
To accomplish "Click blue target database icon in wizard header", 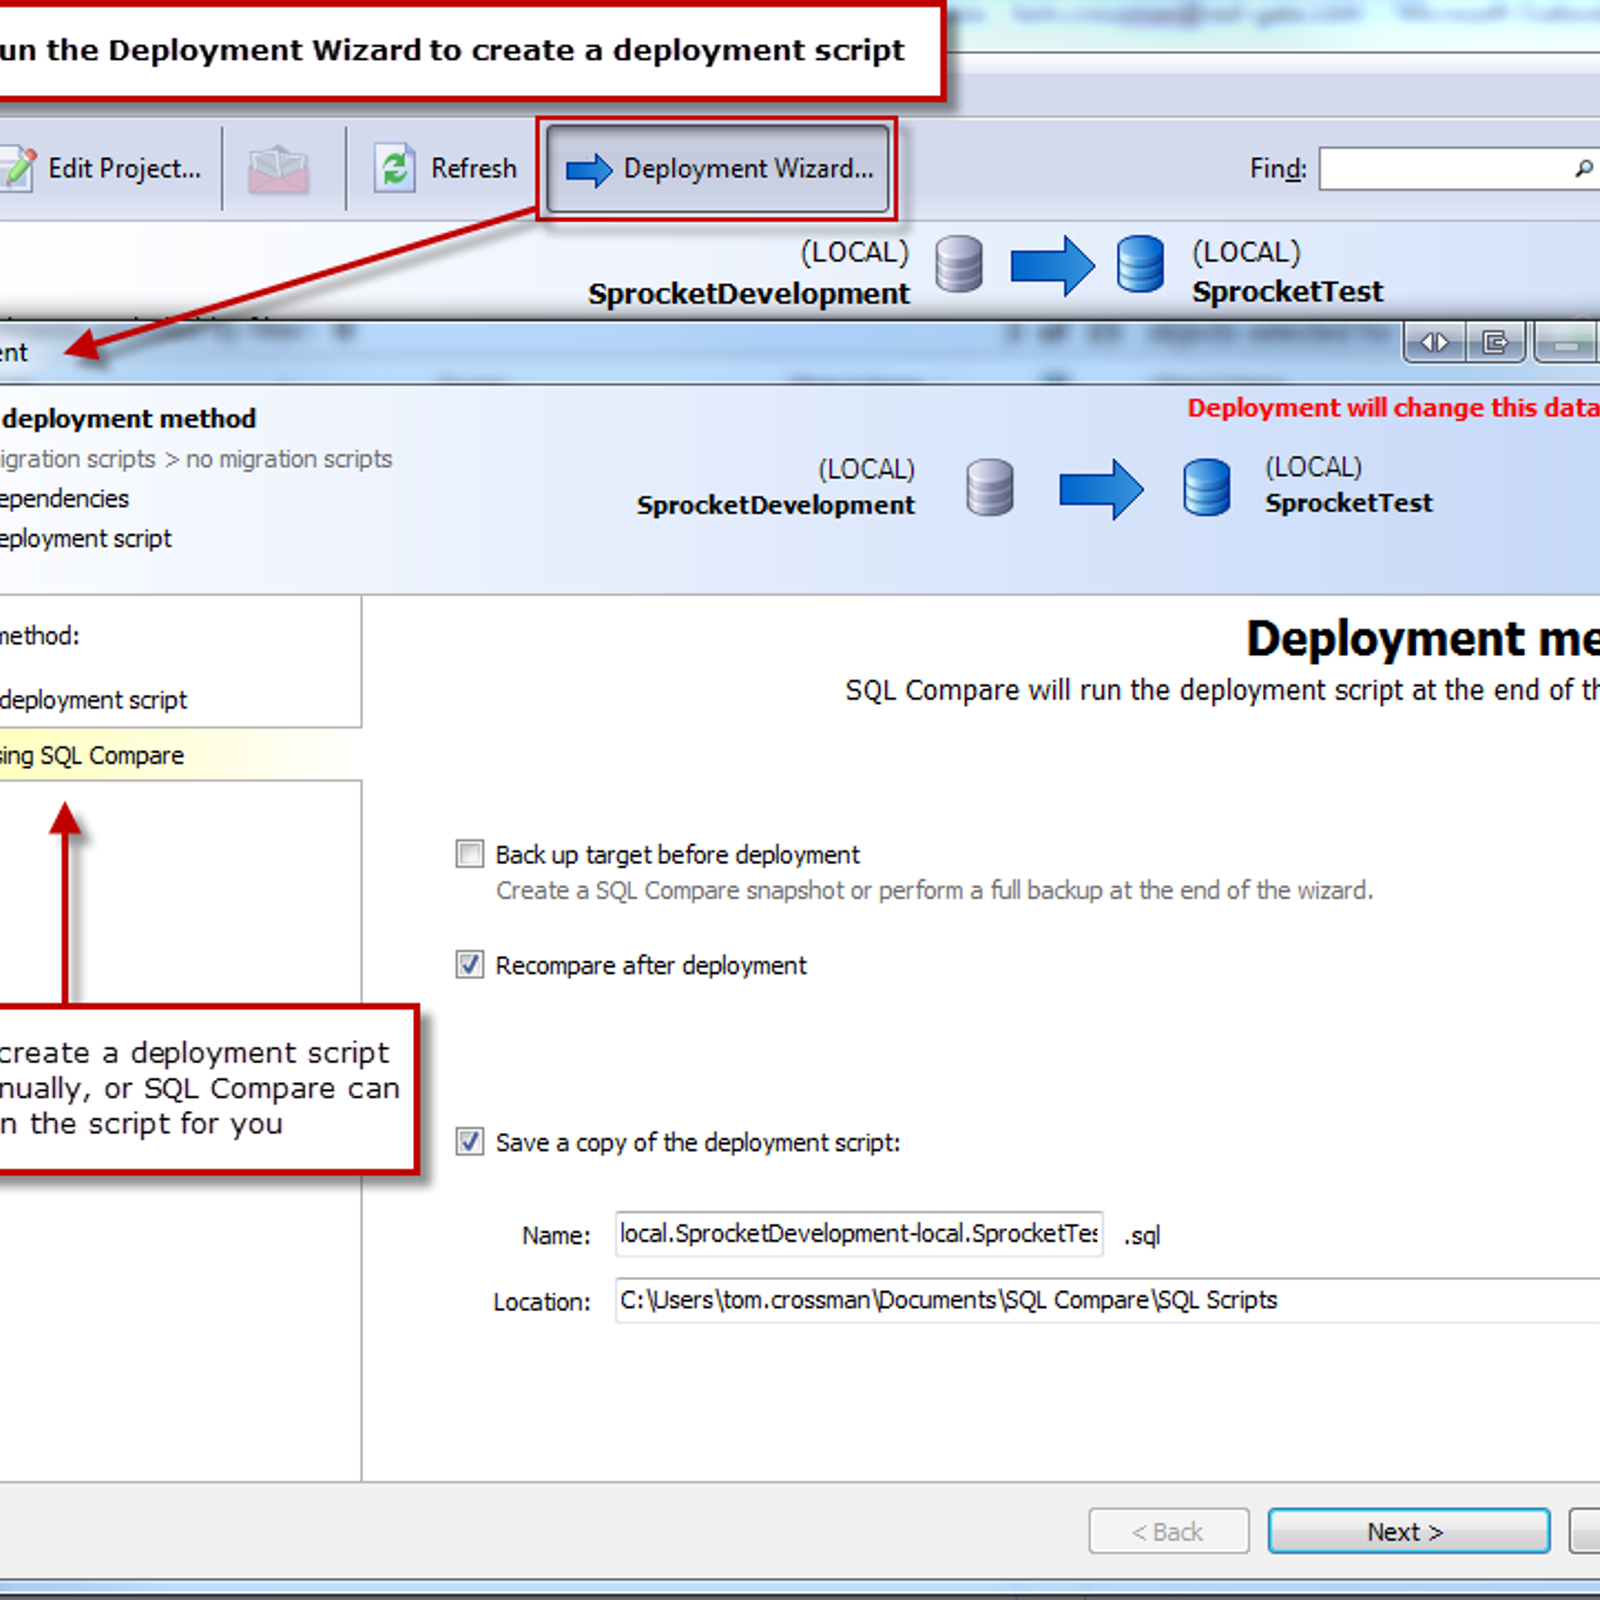I will [1207, 487].
